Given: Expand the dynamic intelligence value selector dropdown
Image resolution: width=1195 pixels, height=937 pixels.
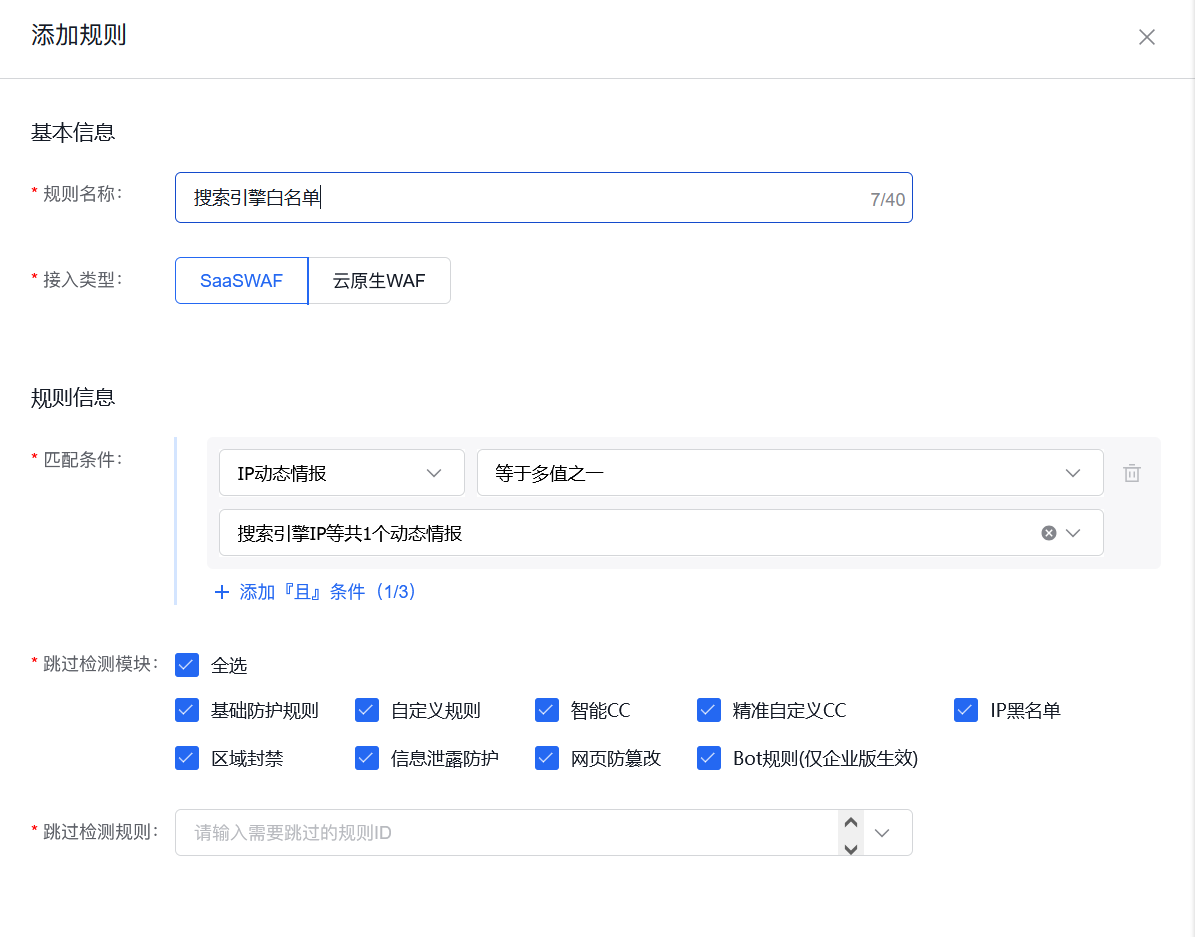Looking at the screenshot, I should (1075, 532).
